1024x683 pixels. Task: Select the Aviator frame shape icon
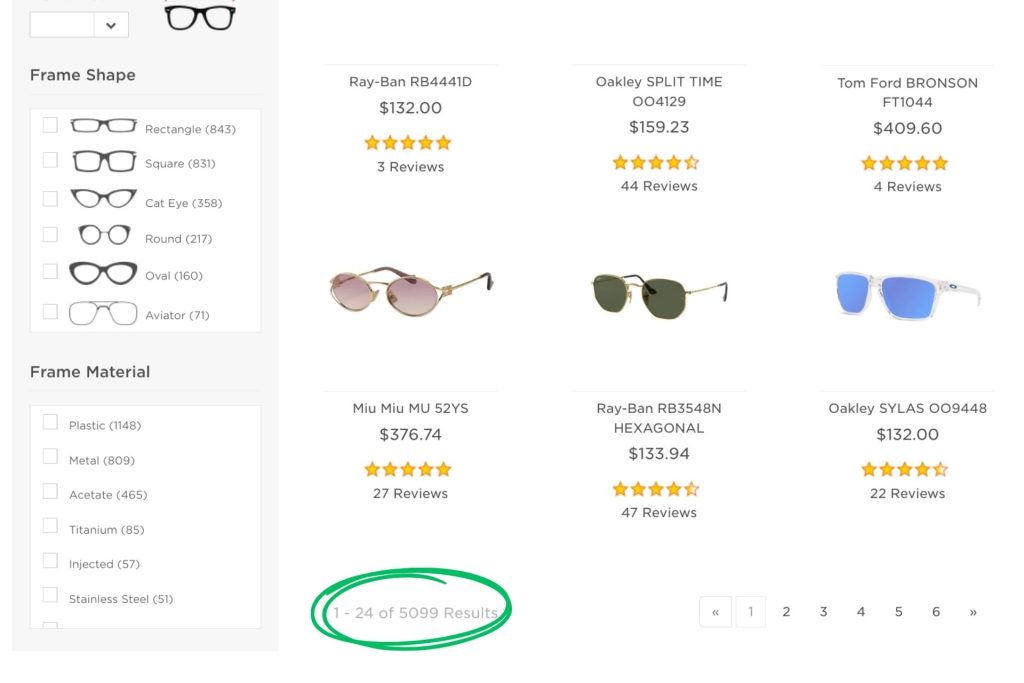tap(101, 312)
